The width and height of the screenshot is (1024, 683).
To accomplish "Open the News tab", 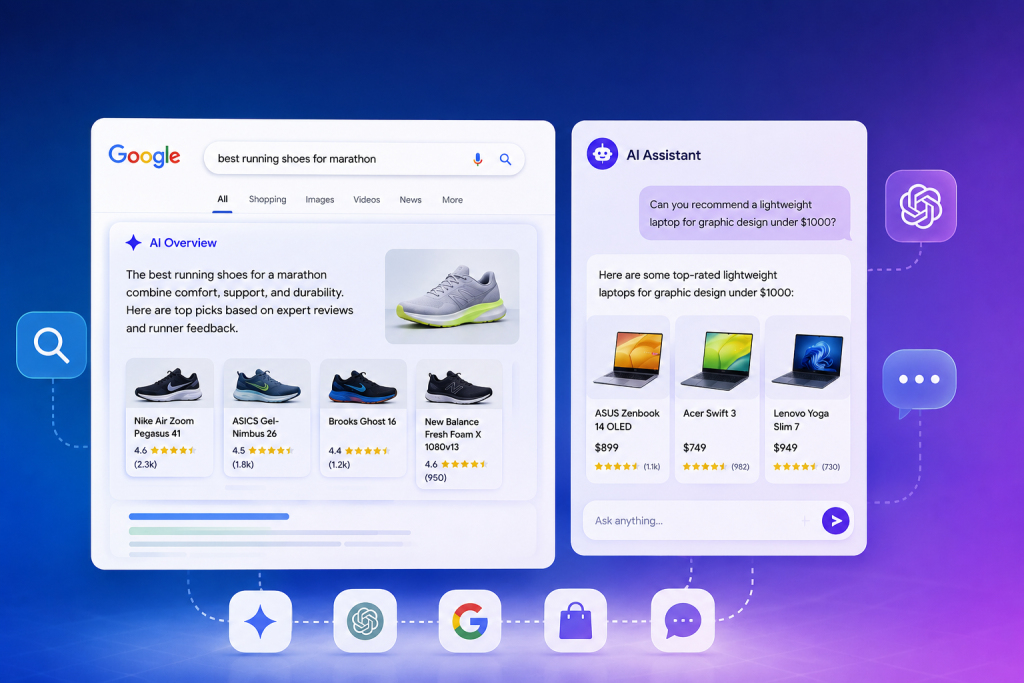I will tap(410, 200).
